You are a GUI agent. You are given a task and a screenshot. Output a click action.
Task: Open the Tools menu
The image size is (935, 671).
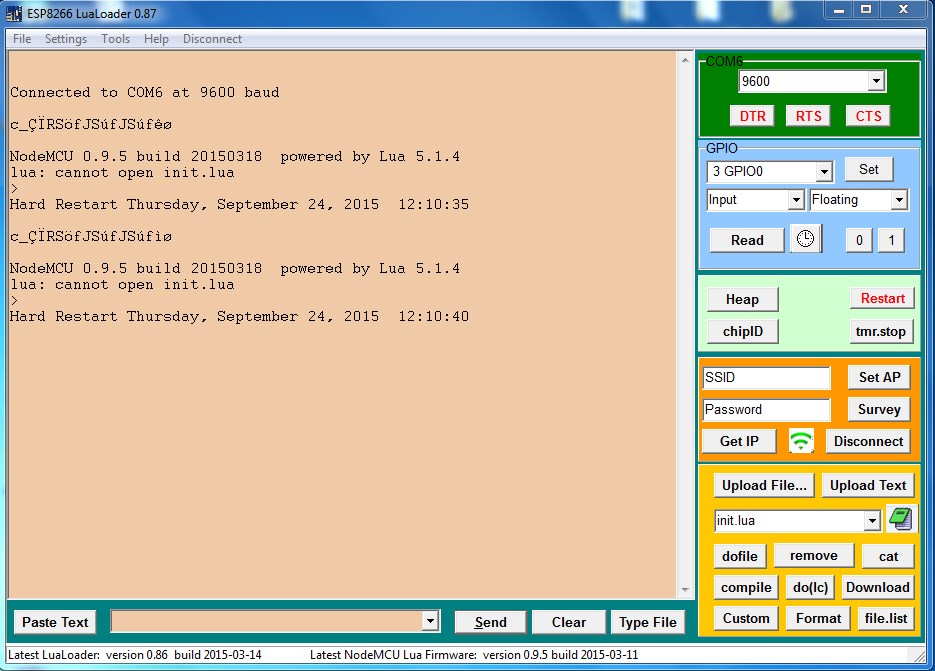coord(115,39)
